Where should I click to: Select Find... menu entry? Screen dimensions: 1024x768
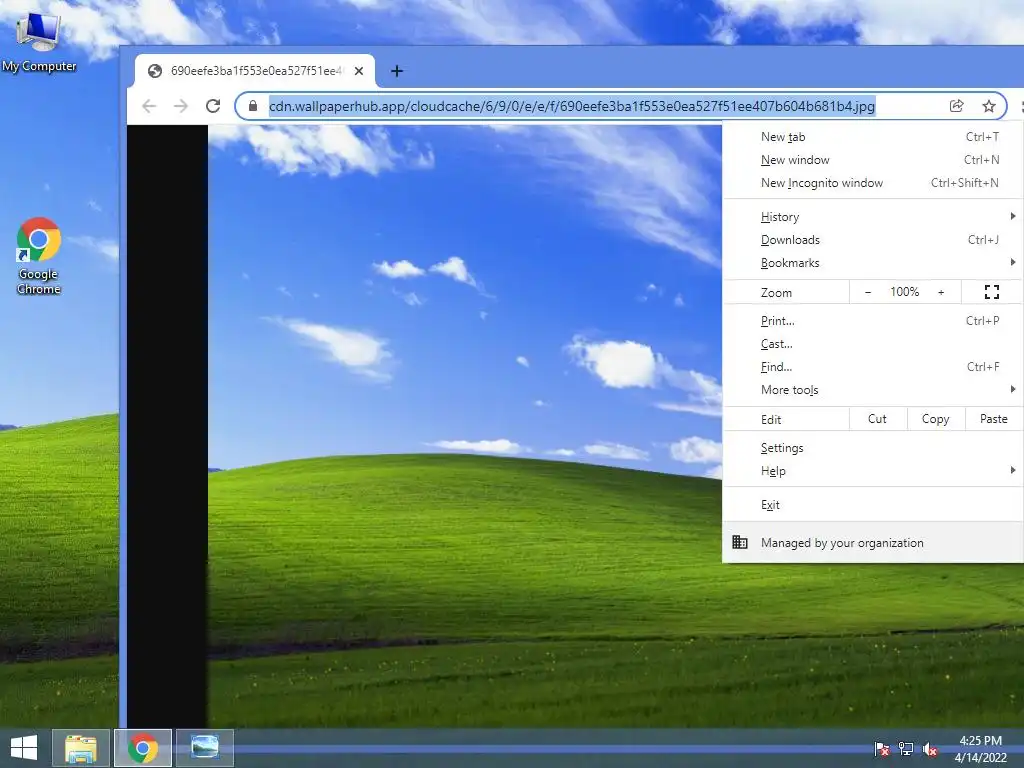click(872, 367)
